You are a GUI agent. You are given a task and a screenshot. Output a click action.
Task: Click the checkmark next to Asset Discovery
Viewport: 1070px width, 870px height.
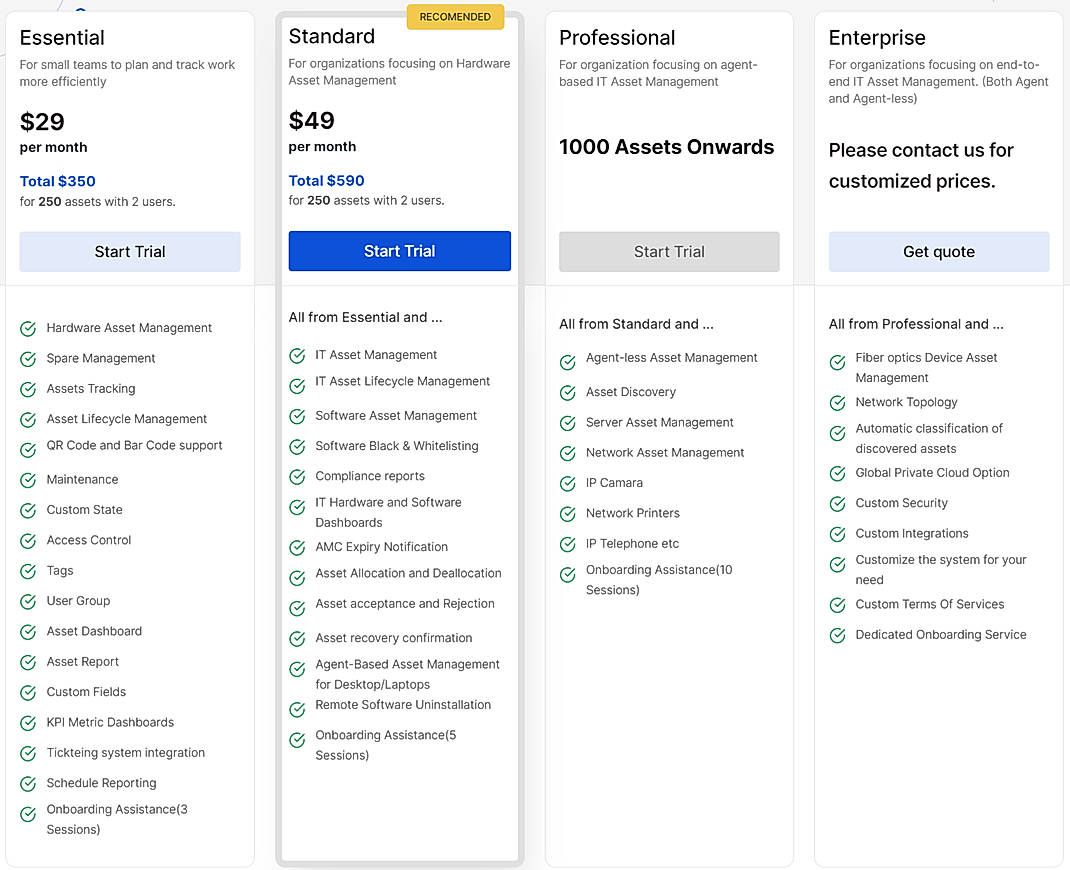pos(566,391)
